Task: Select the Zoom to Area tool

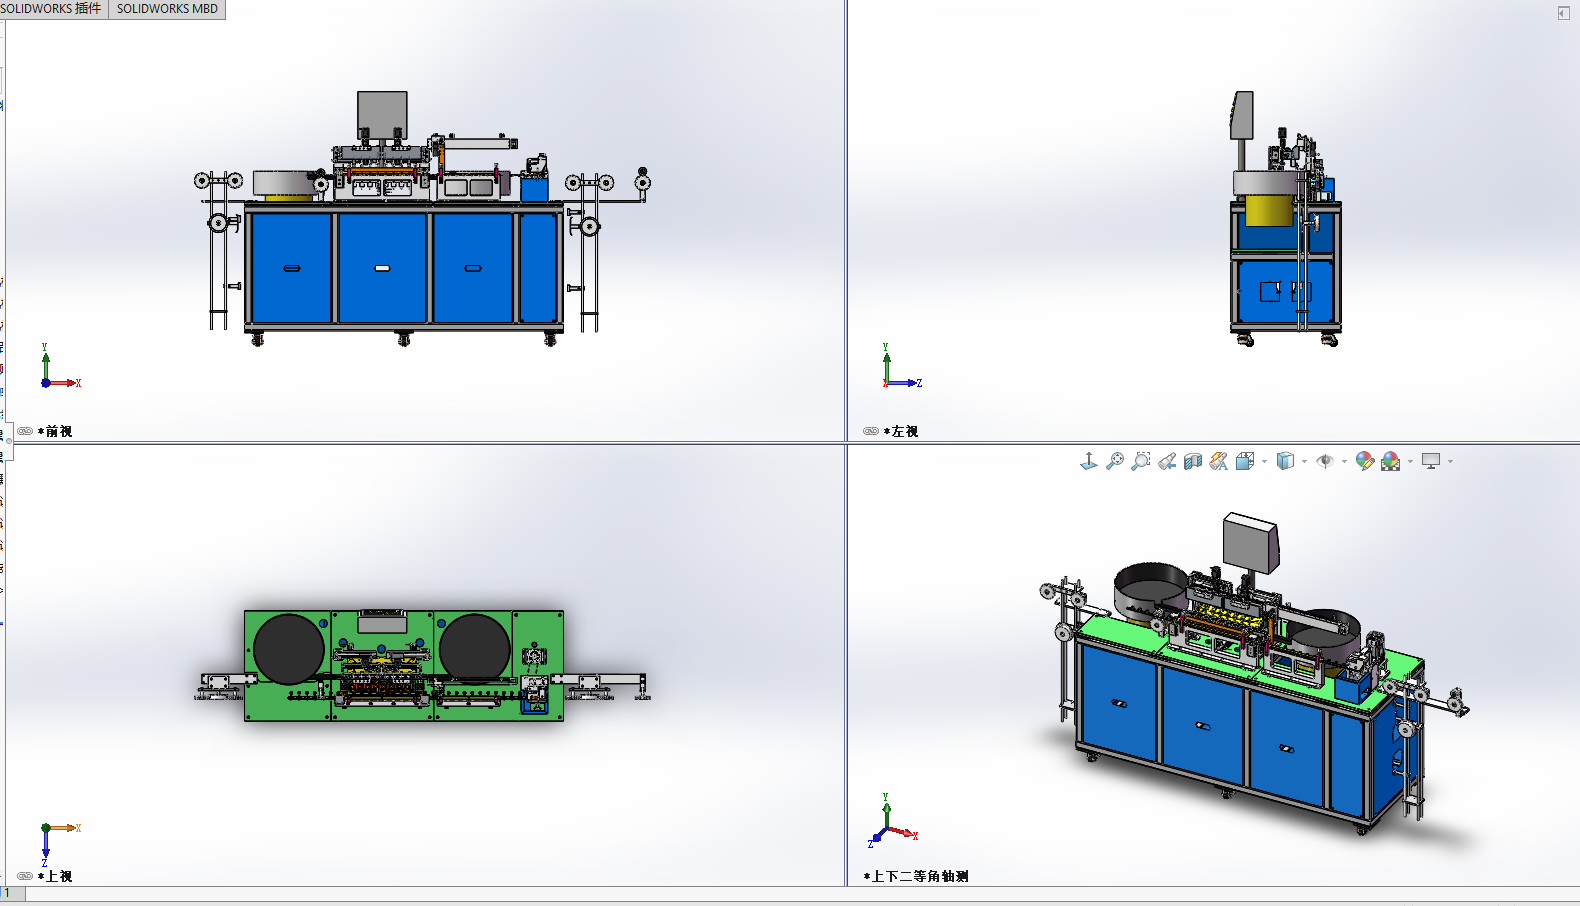Action: (x=1141, y=461)
